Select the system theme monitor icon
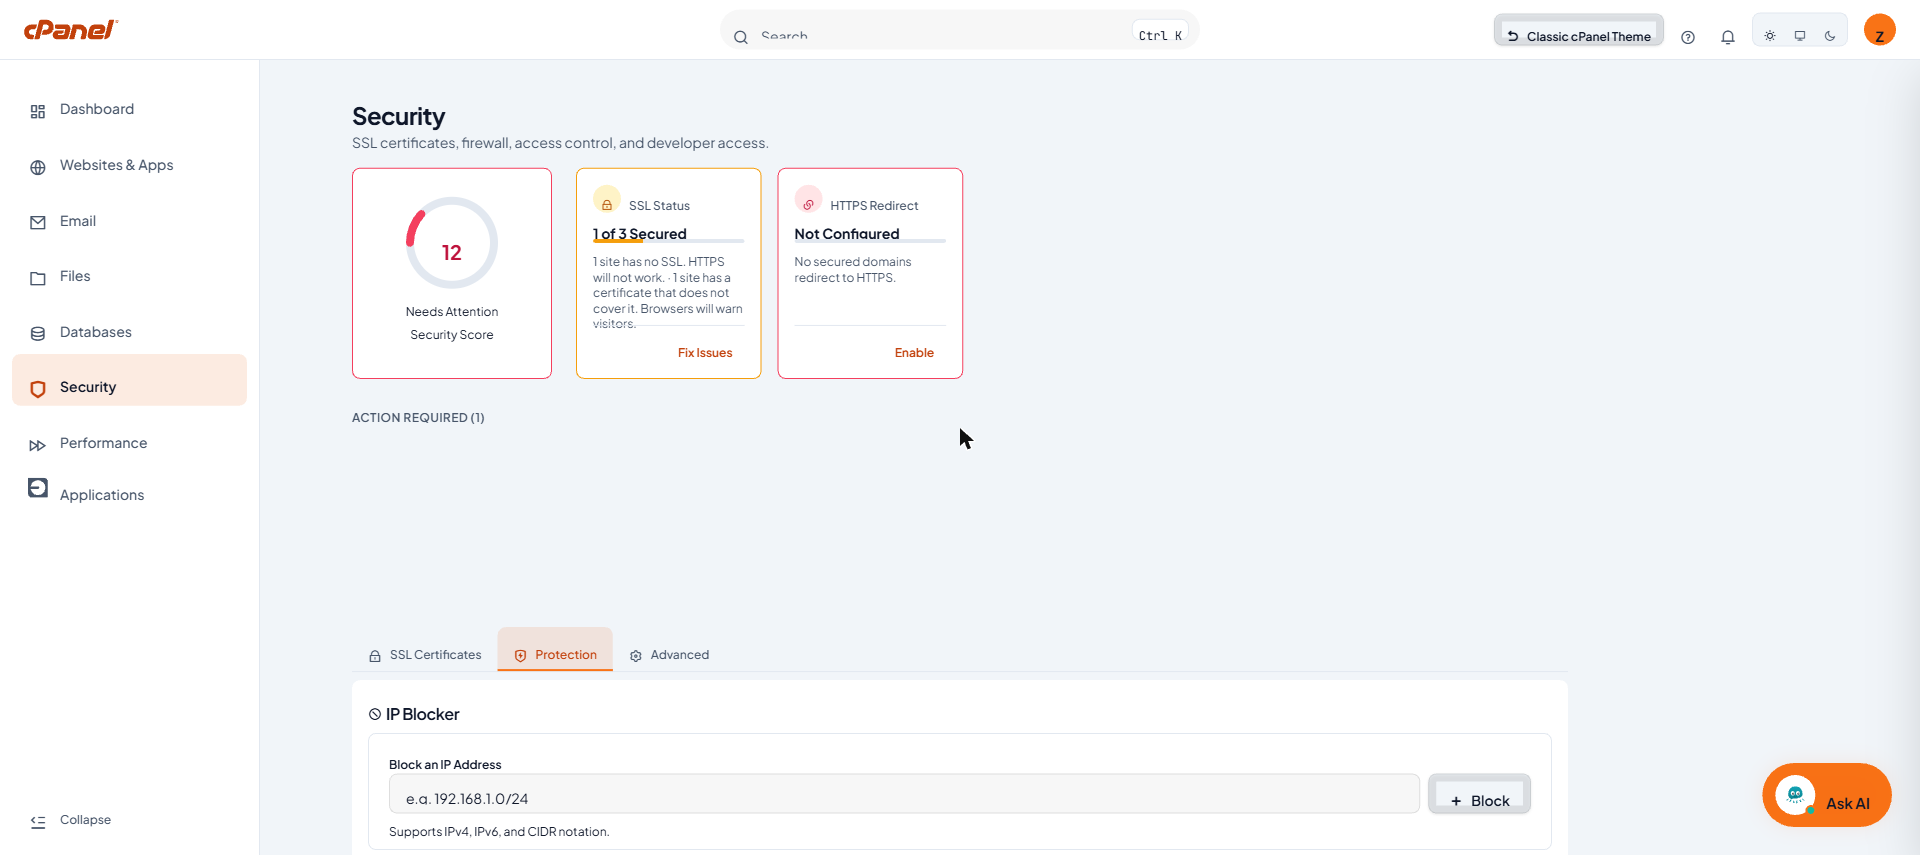 [x=1800, y=36]
